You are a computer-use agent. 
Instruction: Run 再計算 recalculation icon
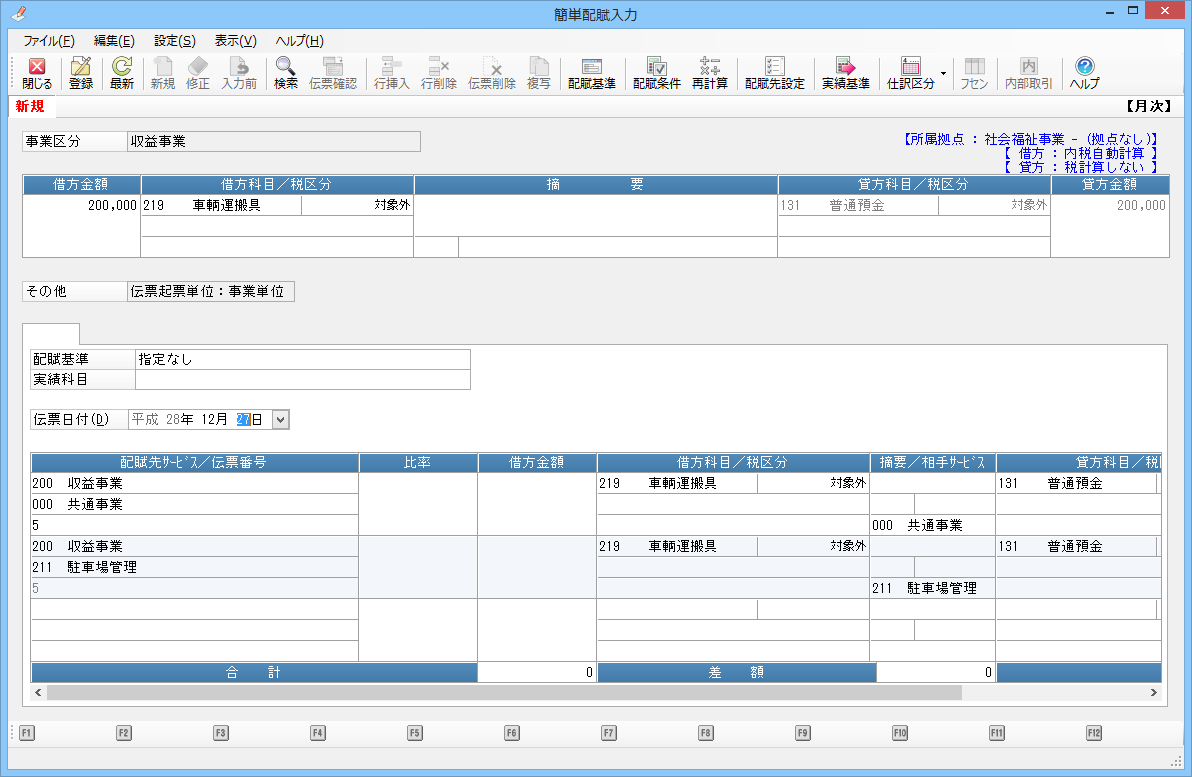coord(710,73)
